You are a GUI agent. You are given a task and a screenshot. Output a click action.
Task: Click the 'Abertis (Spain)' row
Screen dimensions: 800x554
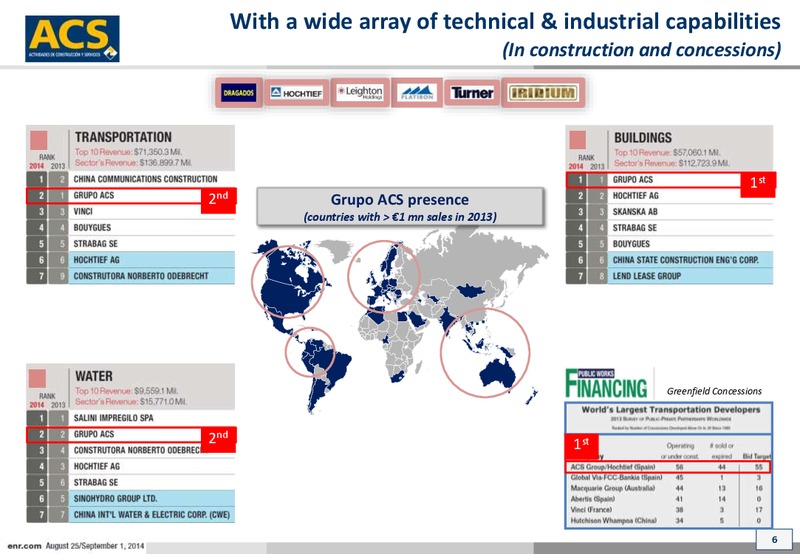(x=668, y=499)
